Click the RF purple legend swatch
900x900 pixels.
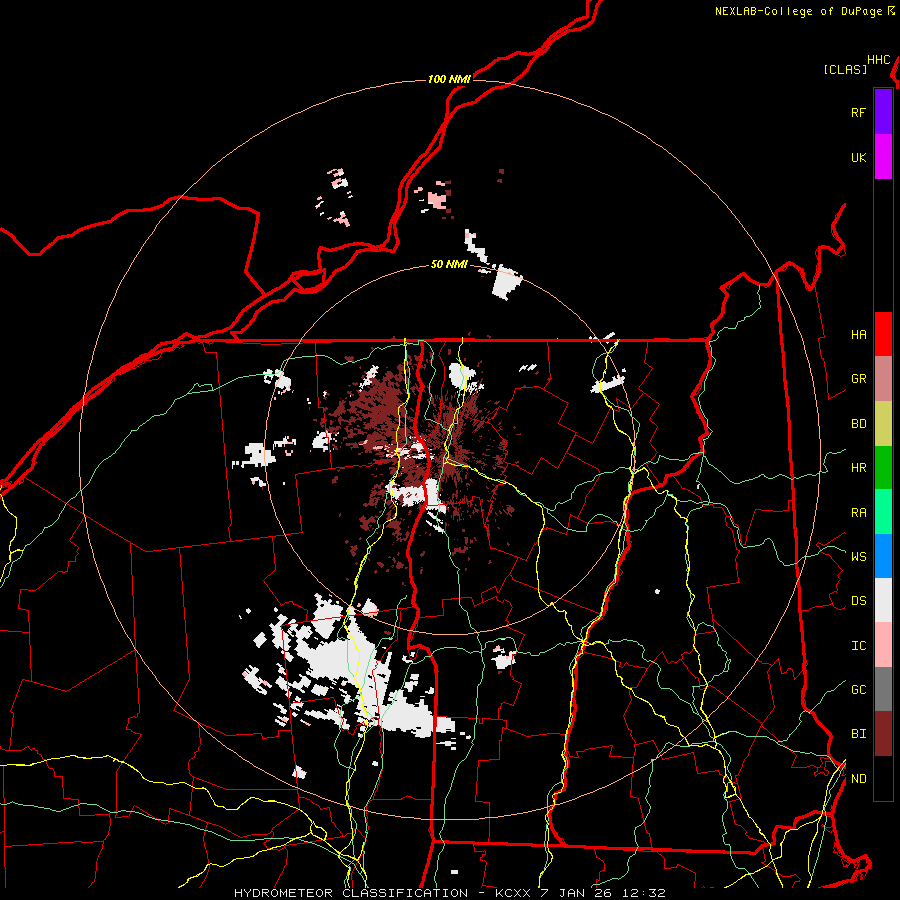(883, 112)
